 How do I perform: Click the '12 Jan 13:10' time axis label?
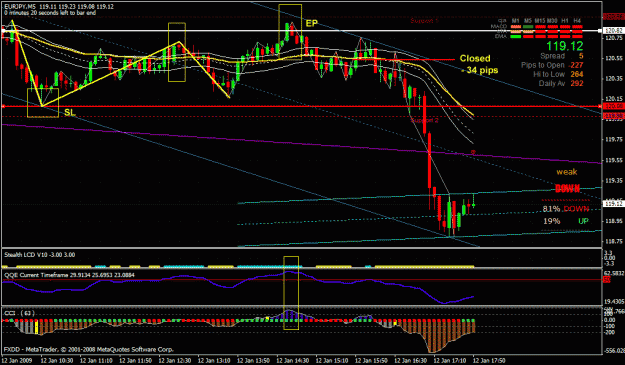click(214, 361)
